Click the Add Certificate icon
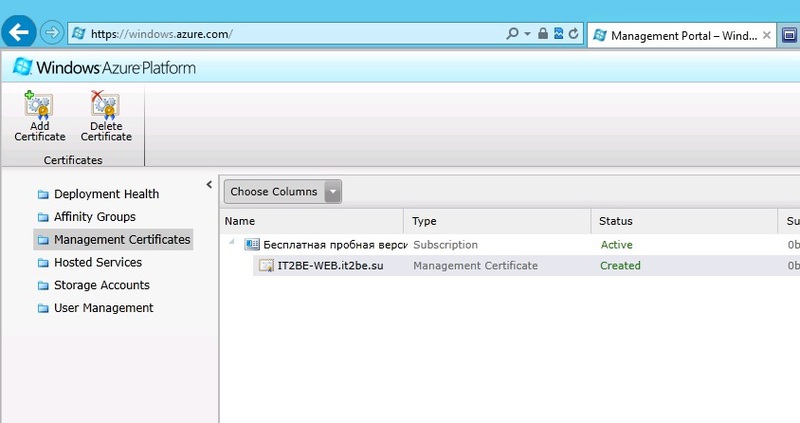 [x=39, y=105]
